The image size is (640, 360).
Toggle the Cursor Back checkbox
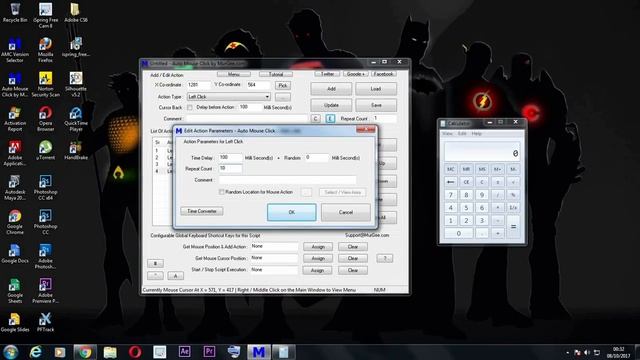190,107
